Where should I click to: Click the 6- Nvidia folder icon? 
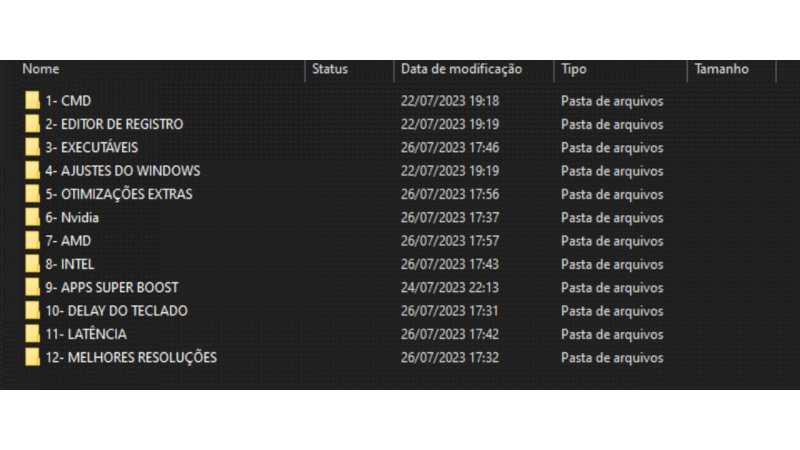[x=33, y=218]
